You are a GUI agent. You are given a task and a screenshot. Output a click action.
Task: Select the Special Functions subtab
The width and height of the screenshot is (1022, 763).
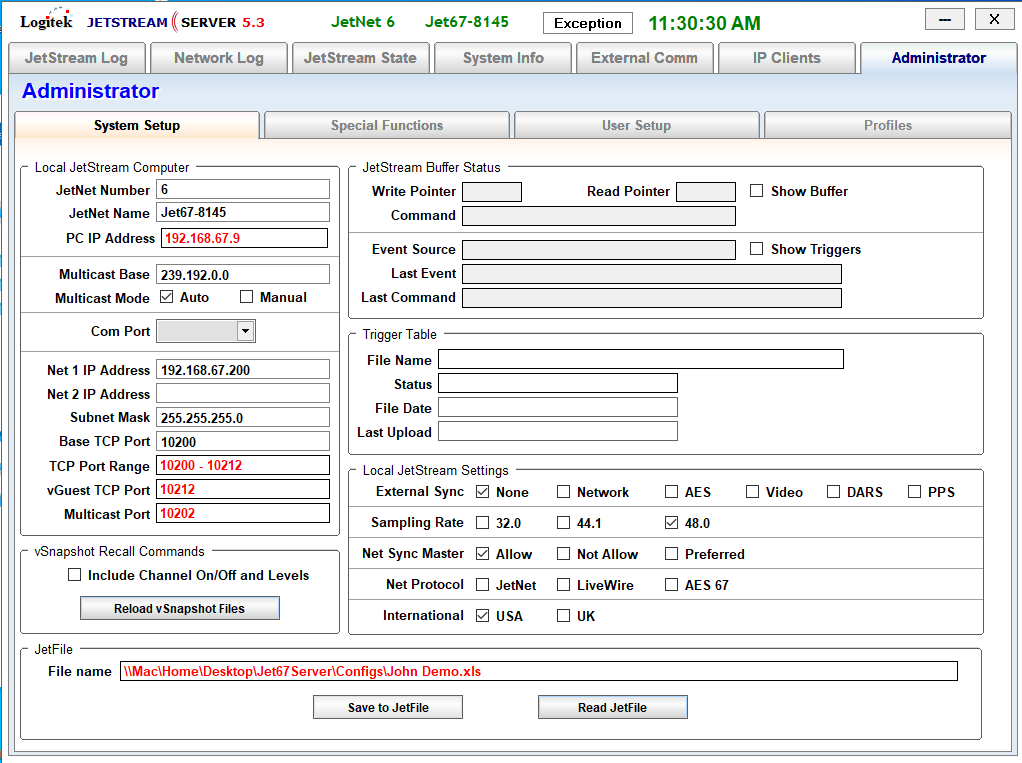(x=387, y=126)
